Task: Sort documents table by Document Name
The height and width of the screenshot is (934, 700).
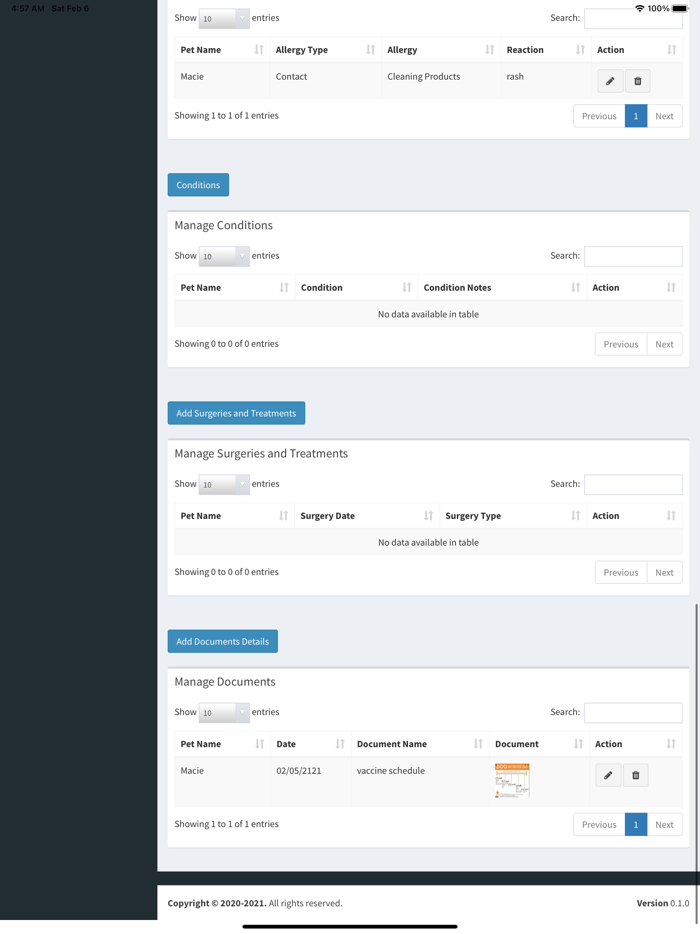Action: (x=420, y=743)
